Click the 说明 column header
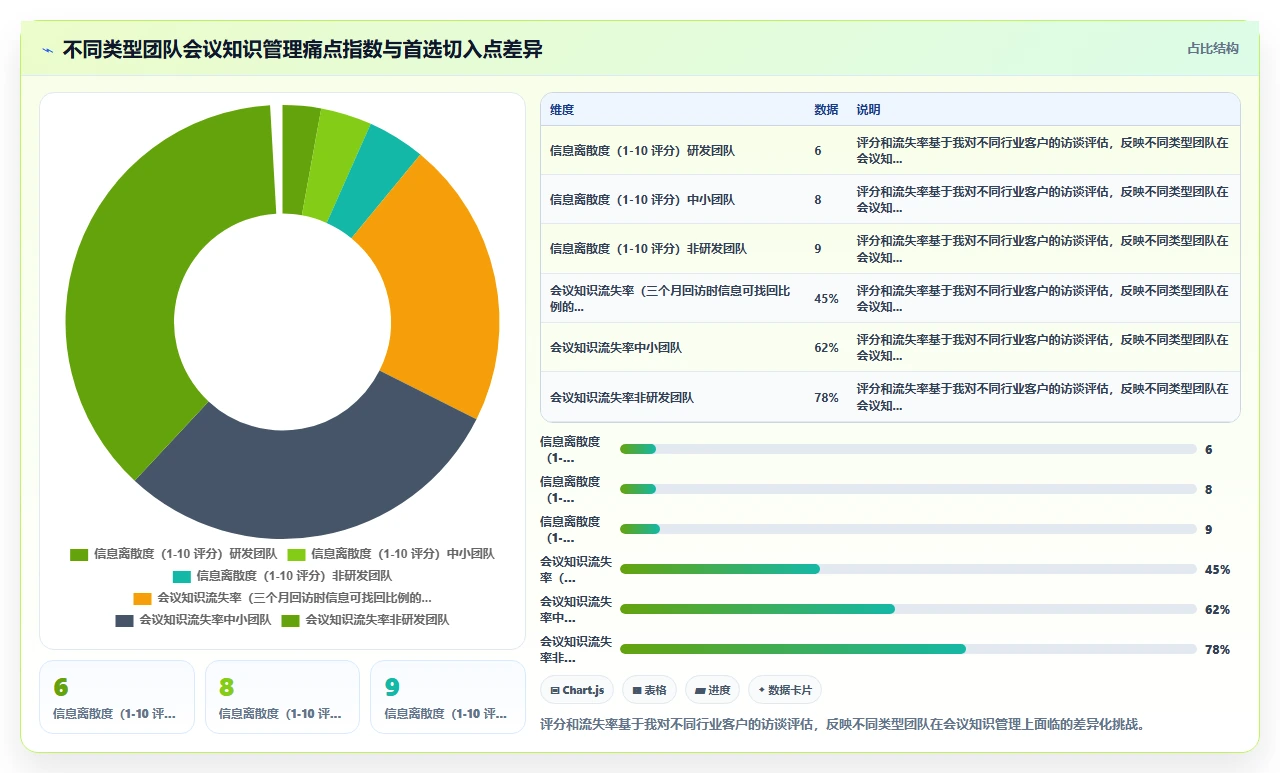This screenshot has width=1280, height=773. click(868, 110)
